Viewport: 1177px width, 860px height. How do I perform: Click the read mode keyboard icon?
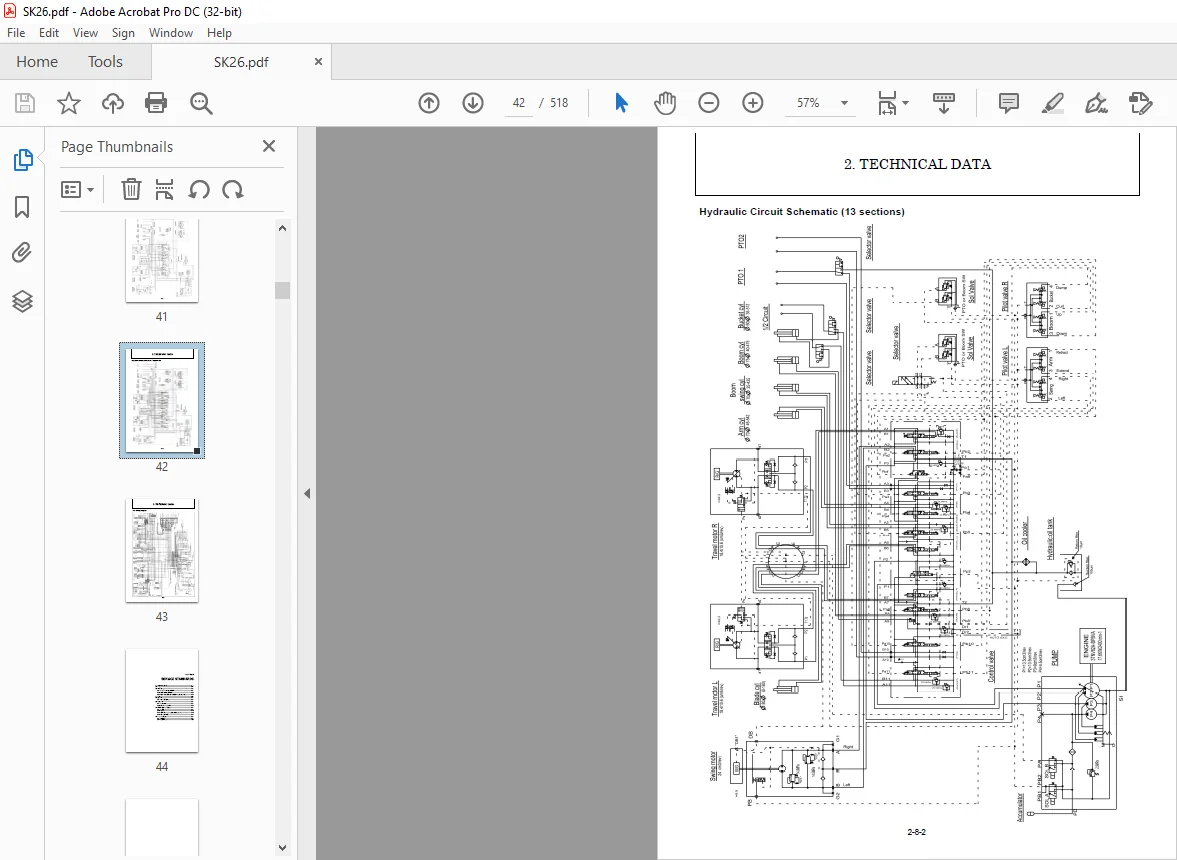pos(944,103)
